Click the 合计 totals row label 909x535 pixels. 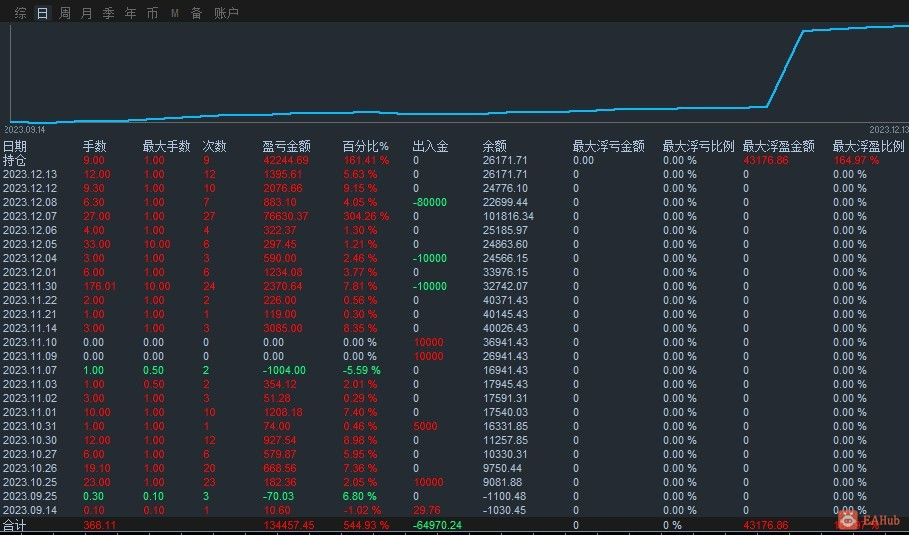point(14,525)
